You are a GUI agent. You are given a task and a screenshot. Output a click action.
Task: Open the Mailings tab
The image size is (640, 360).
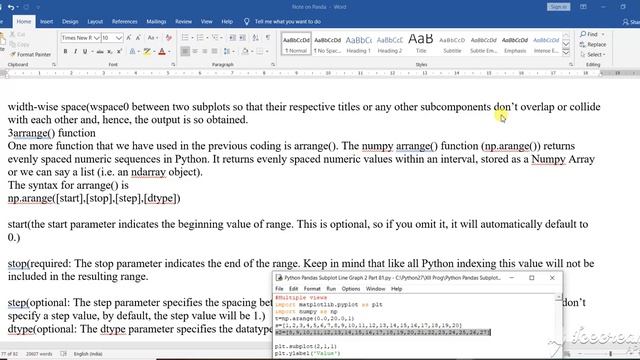pyautogui.click(x=156, y=22)
